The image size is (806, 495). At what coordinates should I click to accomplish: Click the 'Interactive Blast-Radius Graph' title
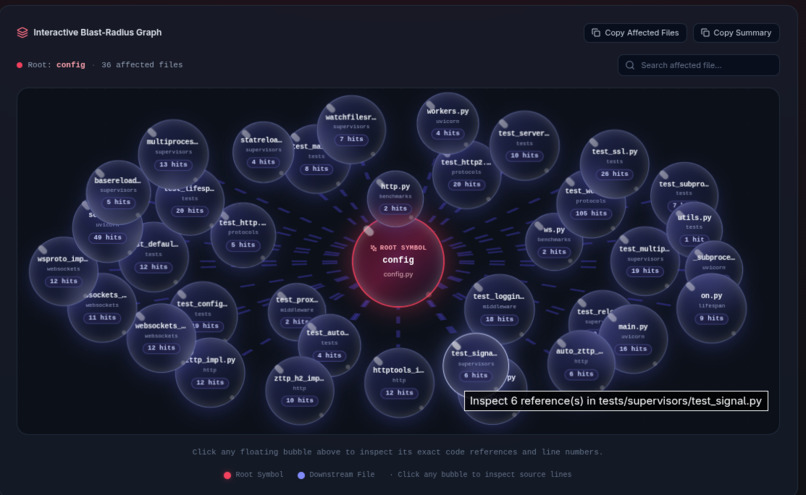97,32
